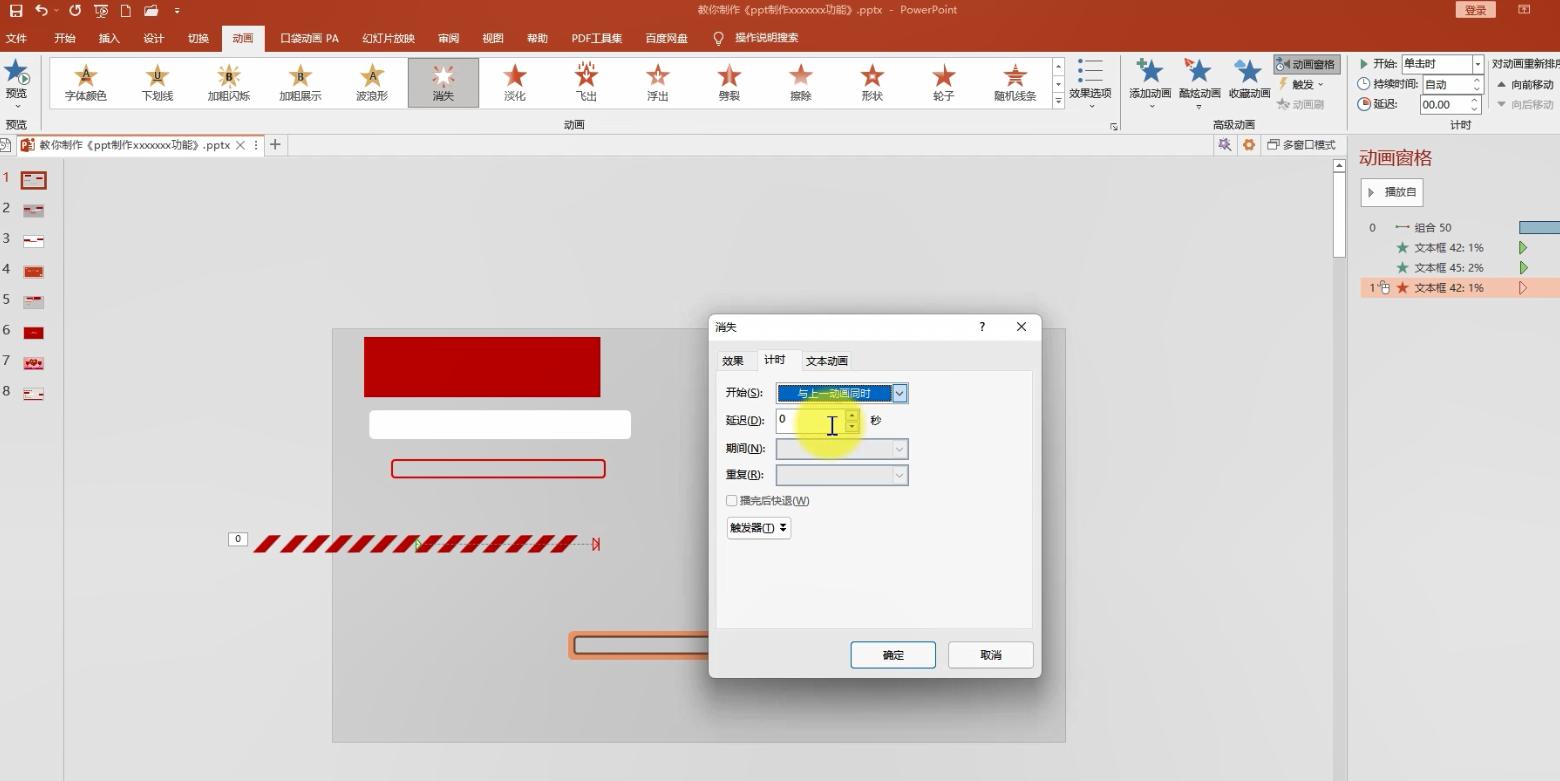The image size is (1560, 781).
Task: Expand the 开始 dropdown in the dialog
Action: click(x=899, y=393)
